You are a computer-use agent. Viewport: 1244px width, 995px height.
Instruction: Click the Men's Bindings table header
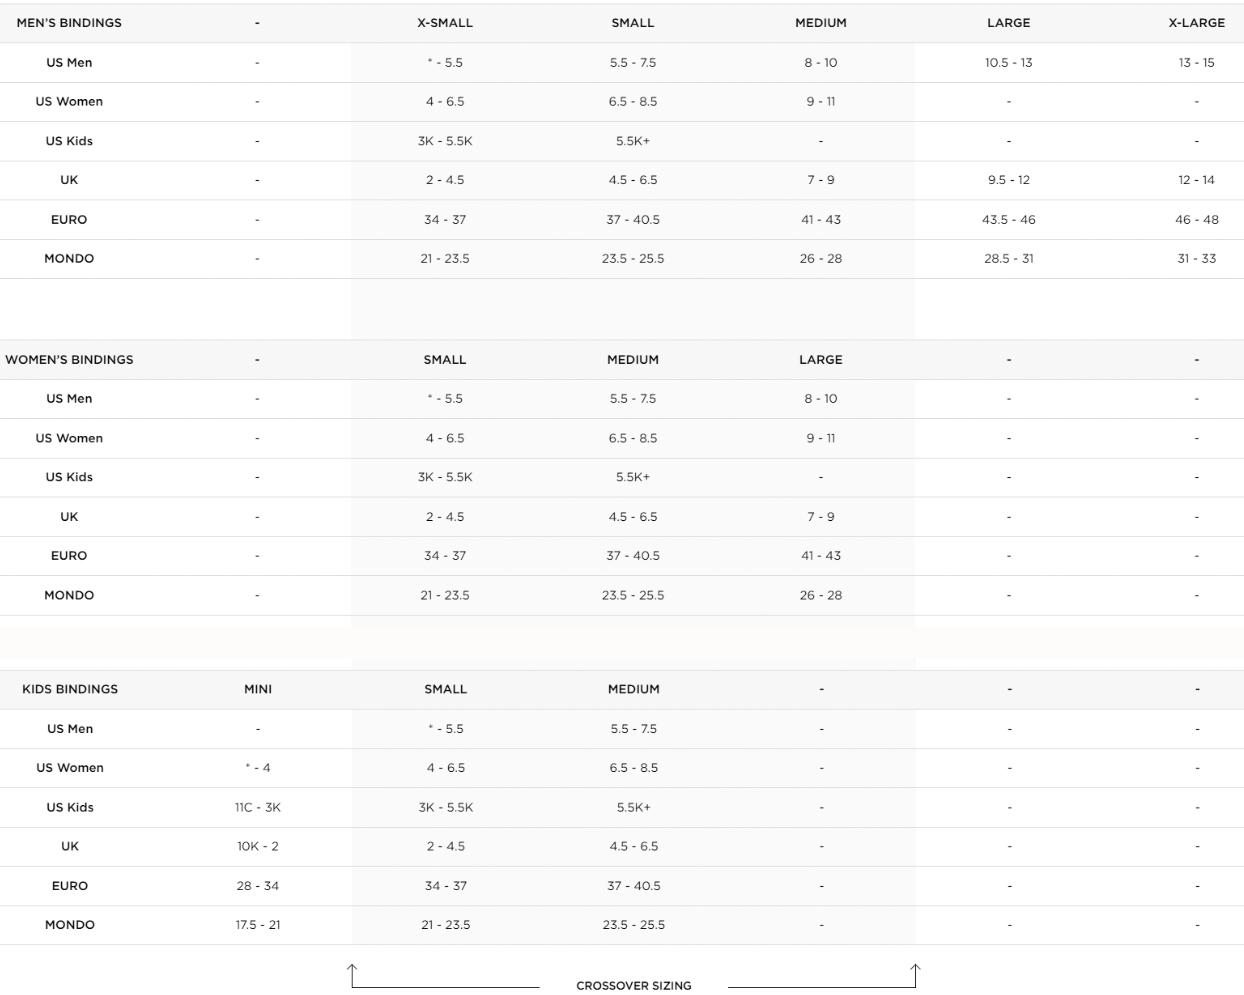69,23
